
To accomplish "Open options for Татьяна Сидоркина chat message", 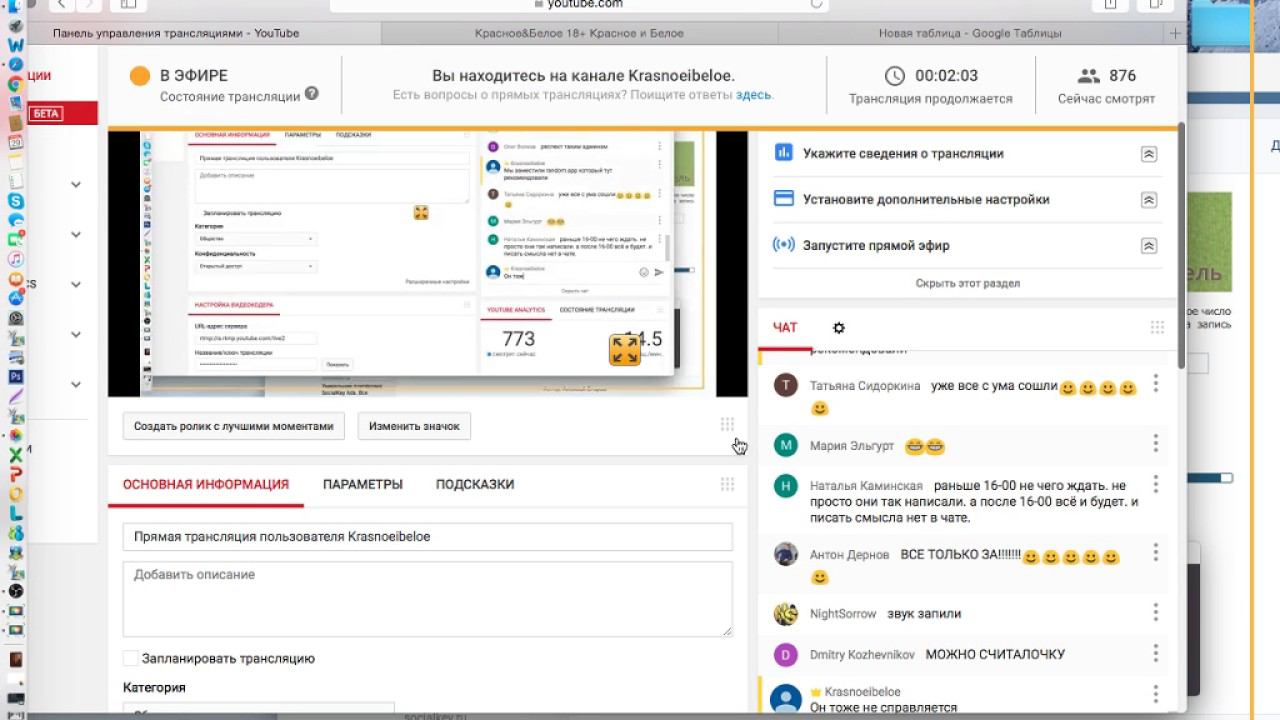I will pyautogui.click(x=1155, y=383).
